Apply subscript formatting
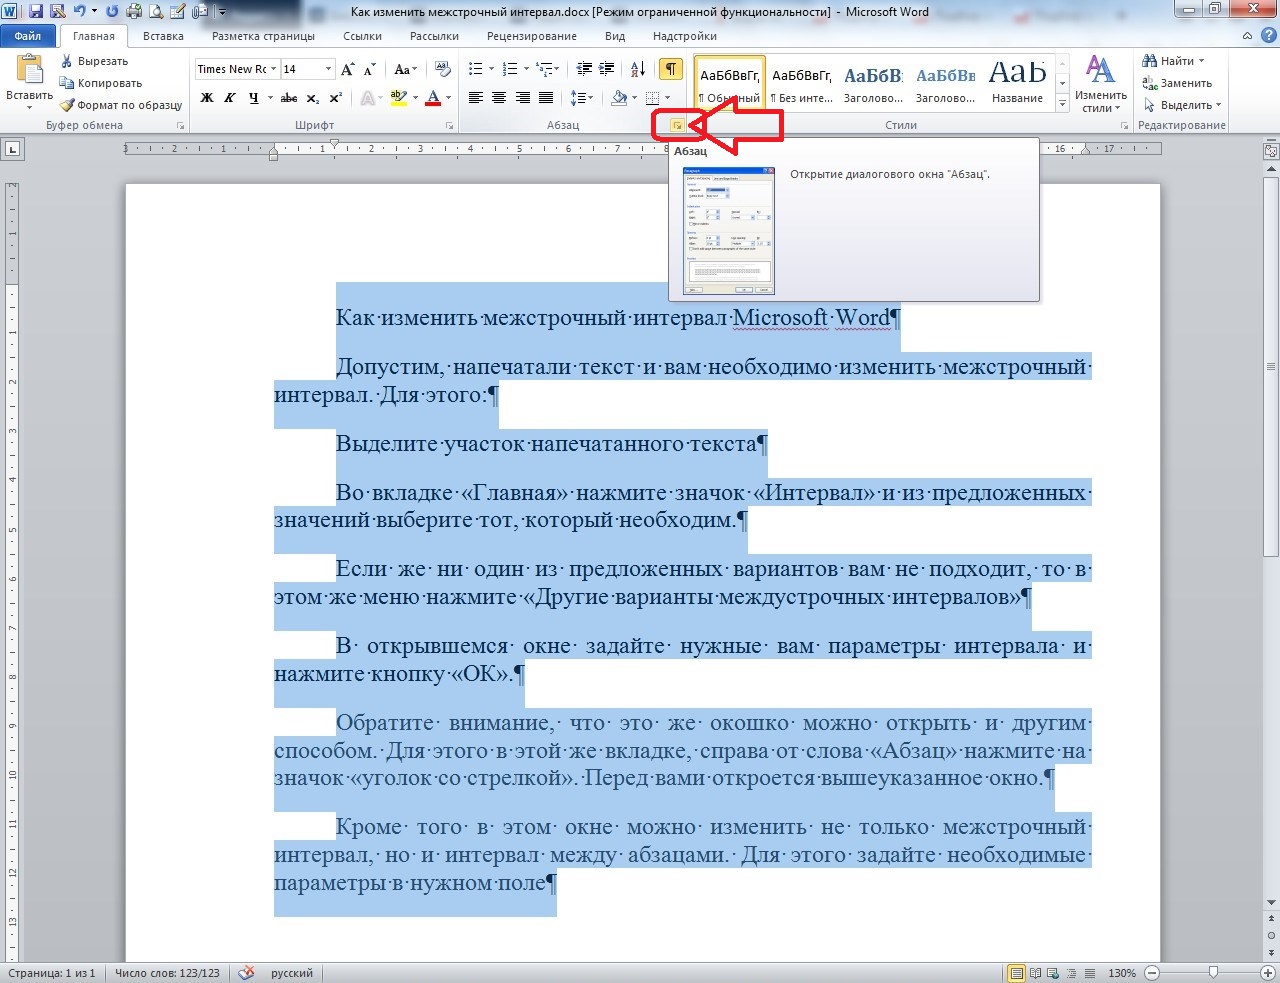This screenshot has height=983, width=1280. (x=313, y=98)
